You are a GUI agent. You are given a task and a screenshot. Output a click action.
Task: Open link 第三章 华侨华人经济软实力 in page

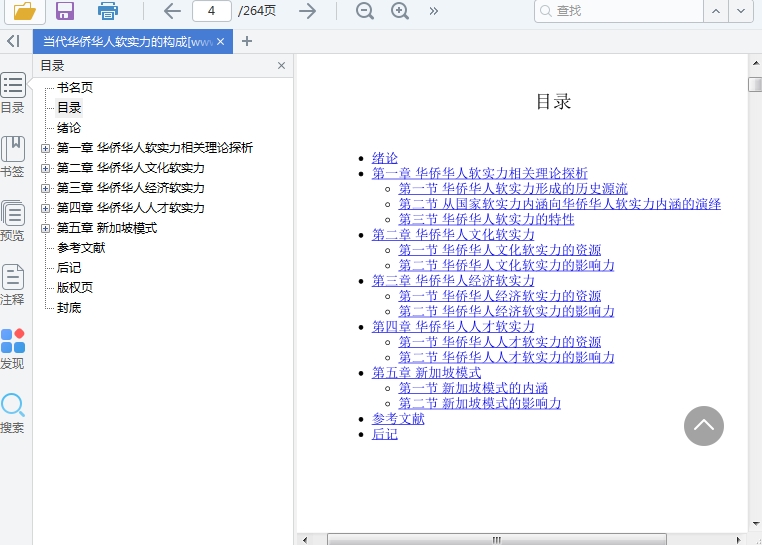(x=453, y=281)
